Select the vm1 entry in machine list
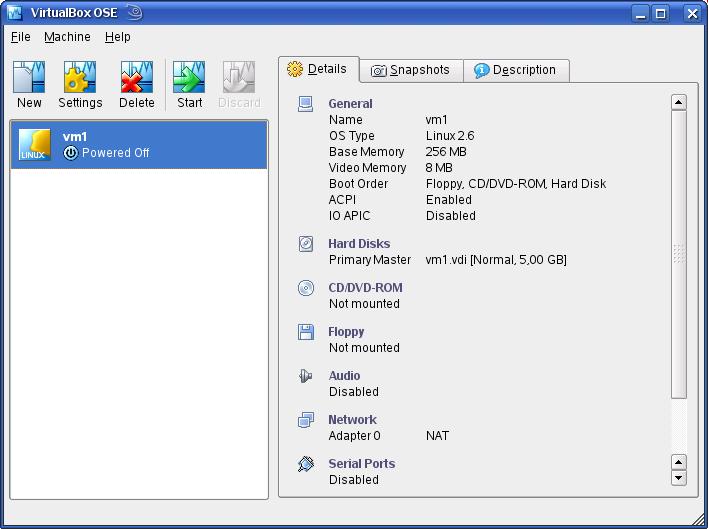 pos(139,144)
